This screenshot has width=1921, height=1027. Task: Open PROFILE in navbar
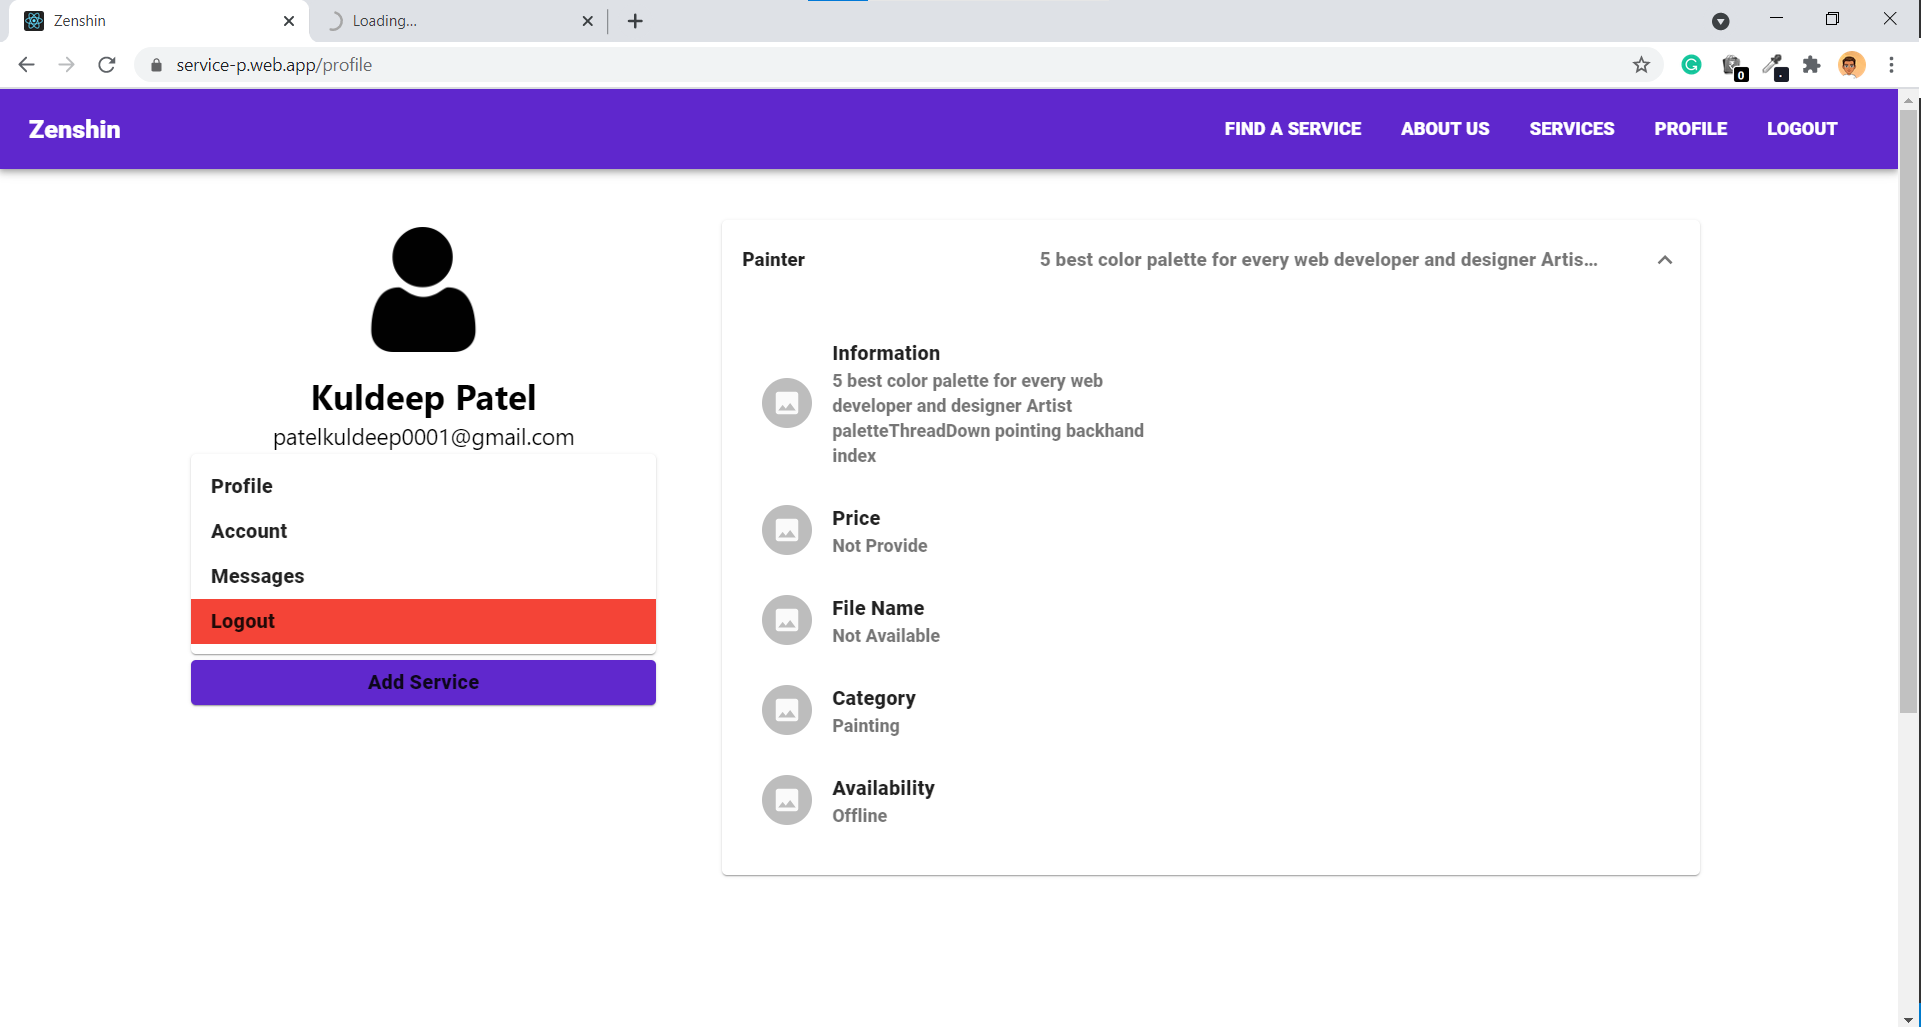pyautogui.click(x=1690, y=129)
